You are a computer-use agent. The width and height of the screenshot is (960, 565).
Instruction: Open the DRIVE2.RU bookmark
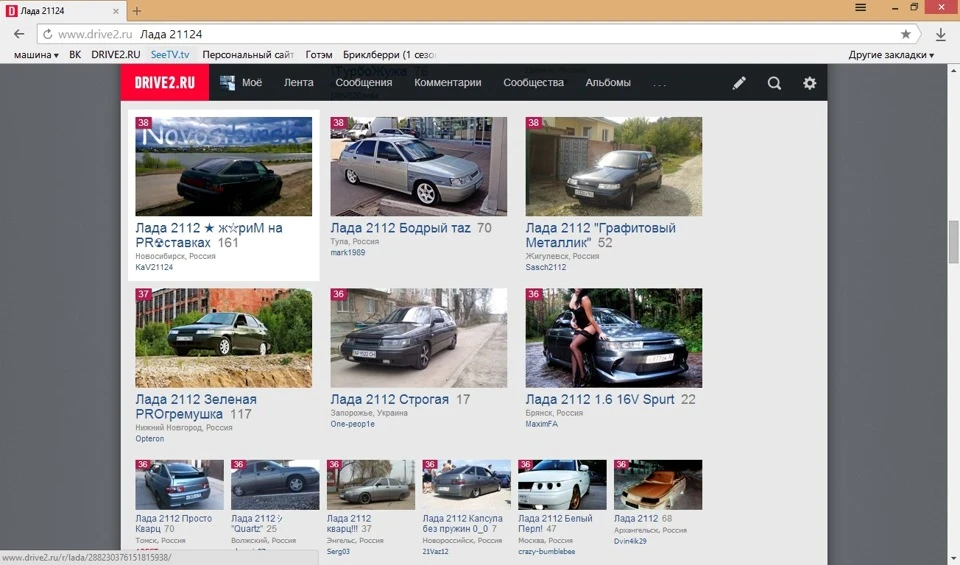(116, 54)
